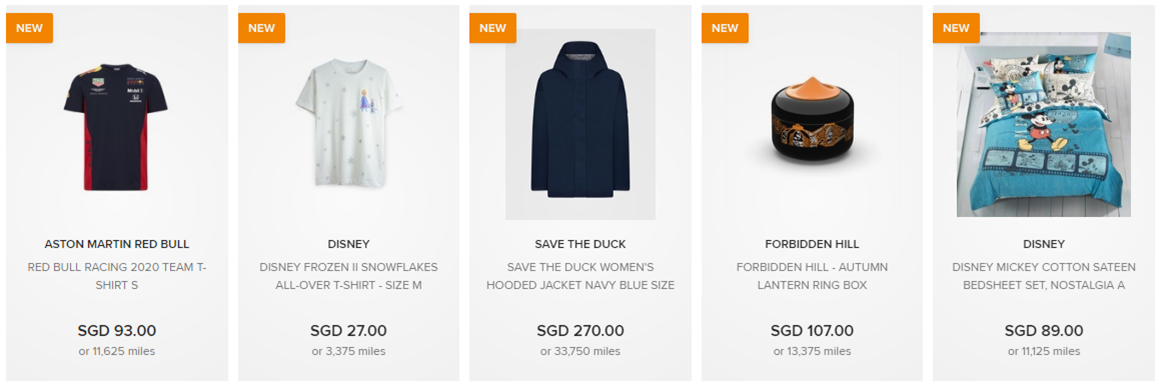Viewport: 1166px width, 388px height.
Task: Select the SGD 270.00 price text
Action: point(580,331)
